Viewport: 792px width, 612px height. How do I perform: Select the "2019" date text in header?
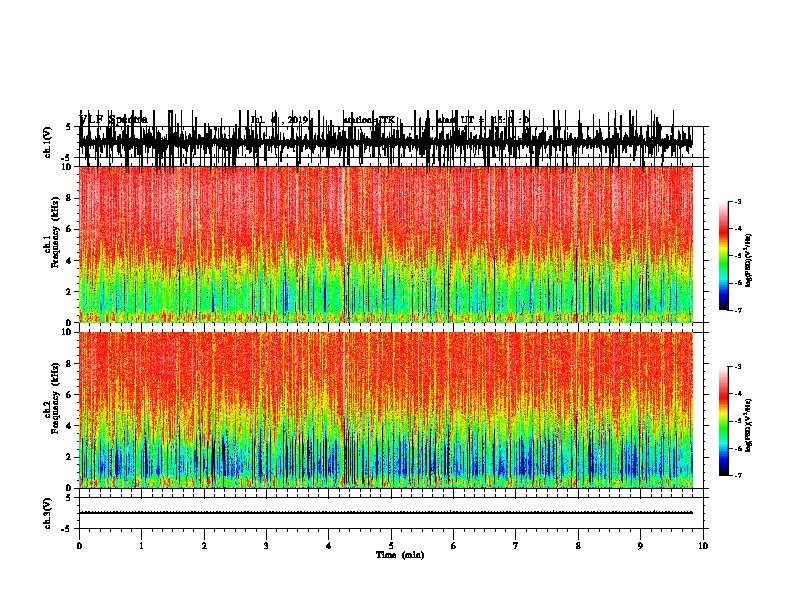coord(298,120)
